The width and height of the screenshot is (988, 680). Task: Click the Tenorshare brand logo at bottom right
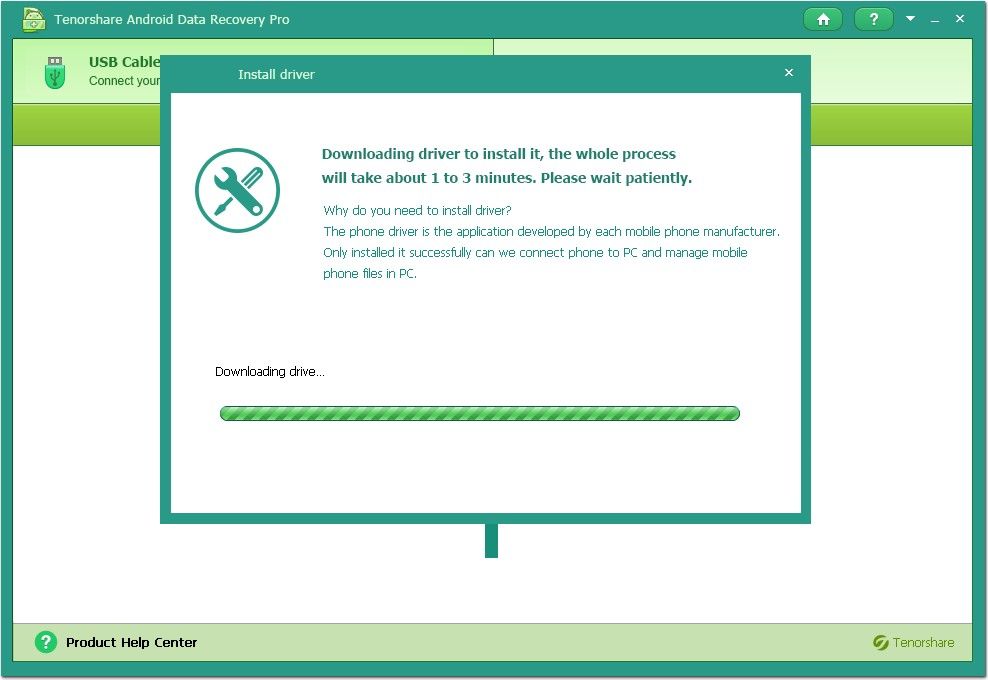point(913,643)
